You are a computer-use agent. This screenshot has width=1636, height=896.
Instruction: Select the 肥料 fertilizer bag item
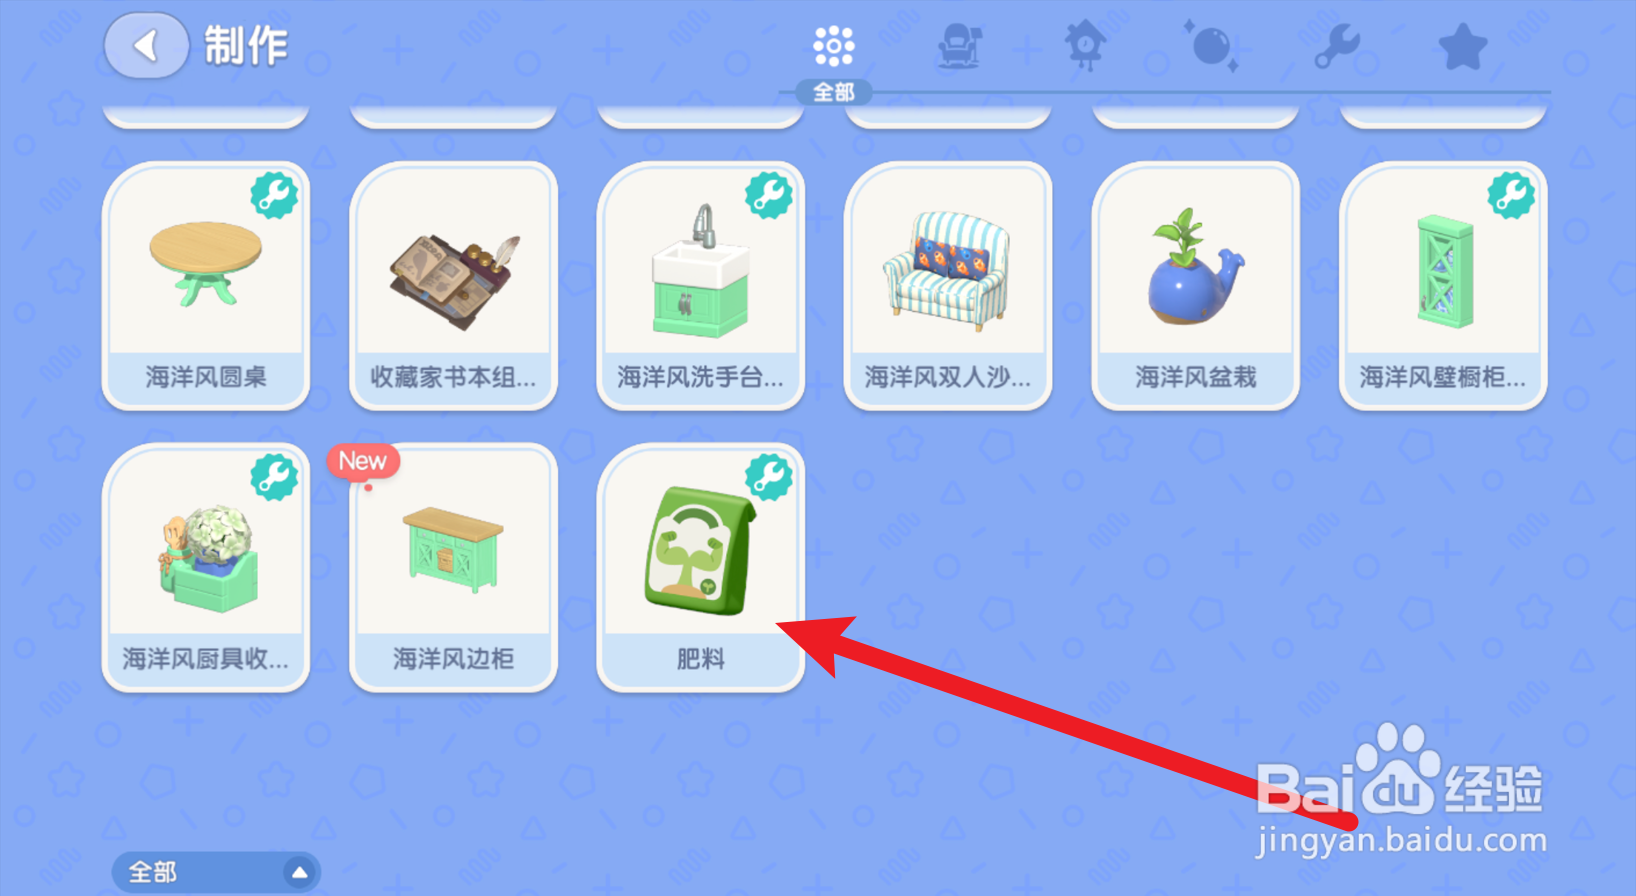coord(700,568)
